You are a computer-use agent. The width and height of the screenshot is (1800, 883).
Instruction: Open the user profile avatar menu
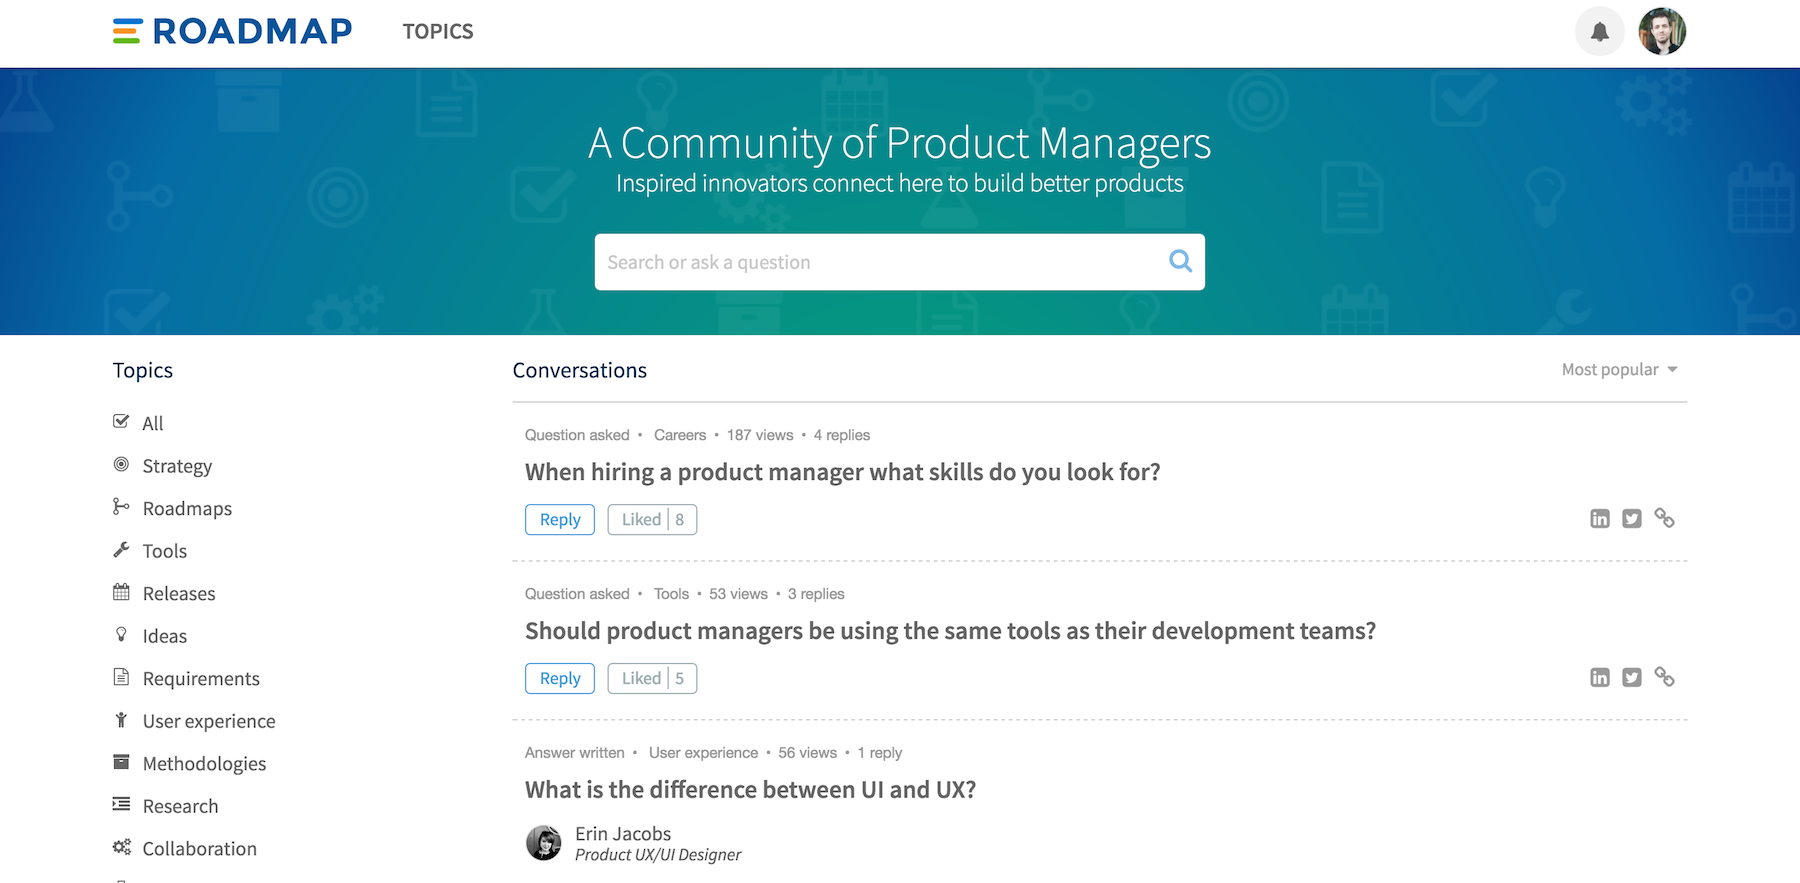pyautogui.click(x=1662, y=32)
